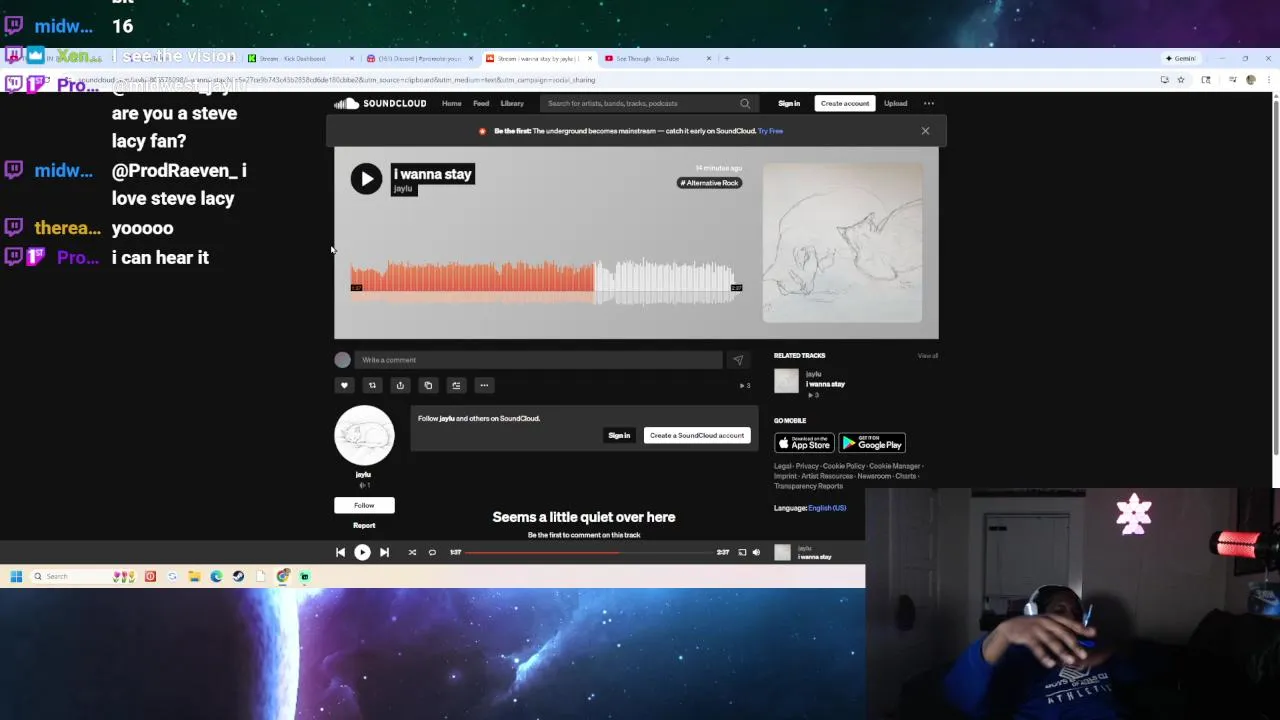The width and height of the screenshot is (1280, 720).
Task: Open the jaylu artist name under the track title
Action: coord(403,189)
